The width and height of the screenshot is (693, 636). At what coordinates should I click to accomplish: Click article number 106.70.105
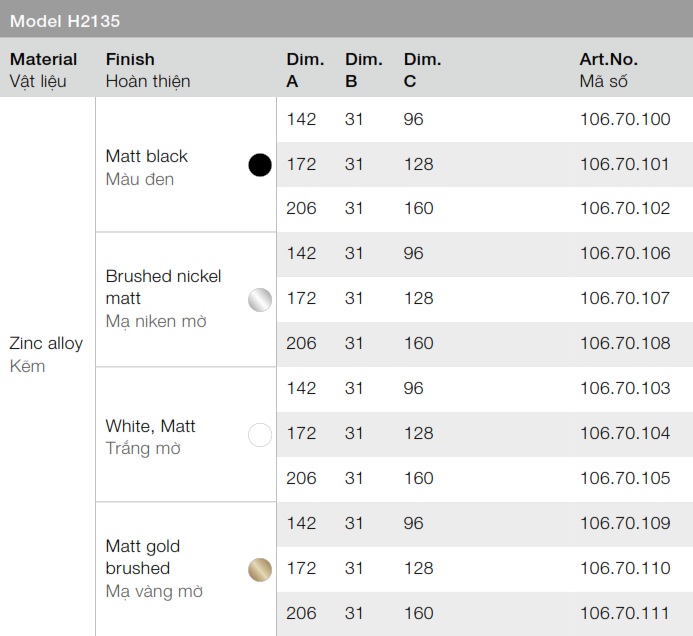(x=625, y=479)
